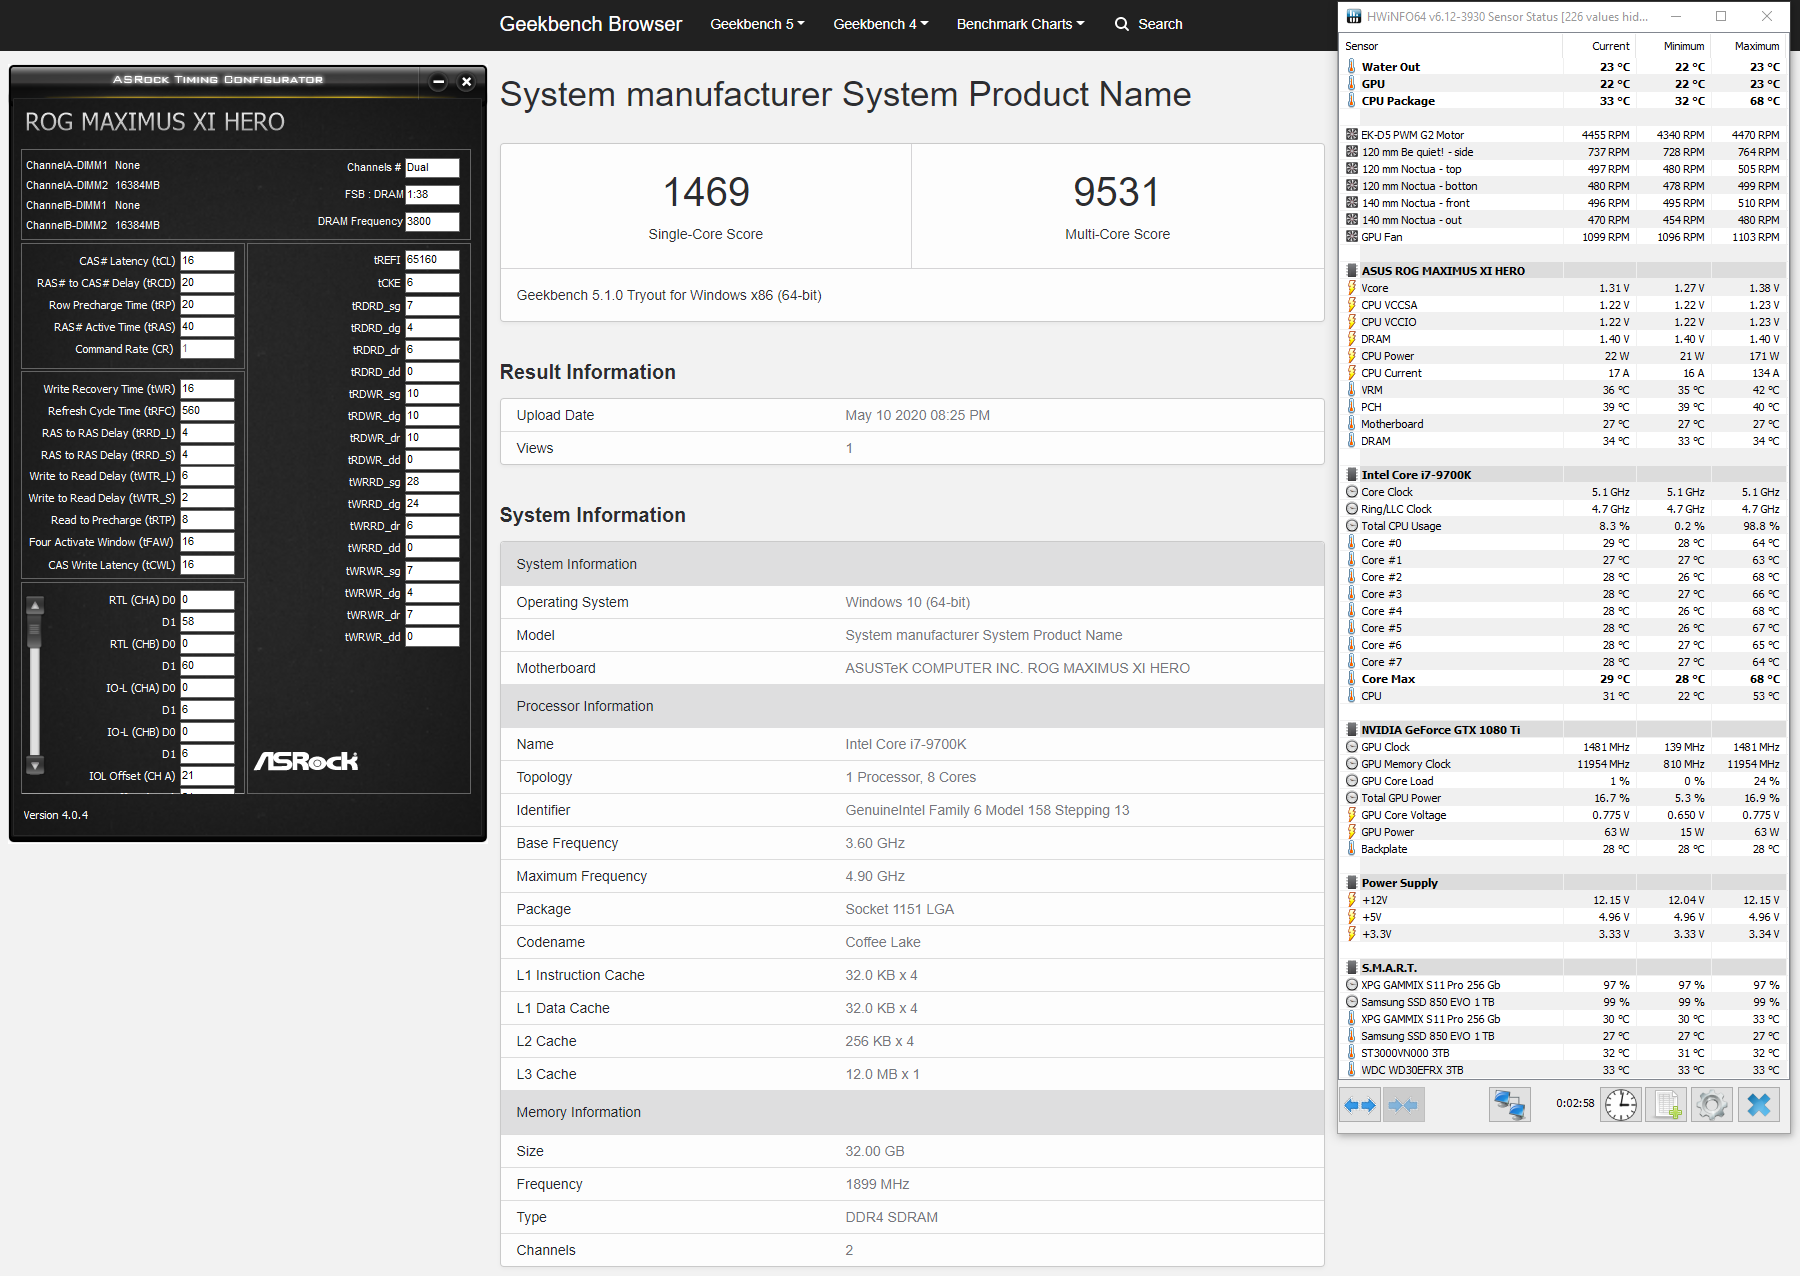Click the DRAM Frequency value box
This screenshot has width=1800, height=1276.
432,222
